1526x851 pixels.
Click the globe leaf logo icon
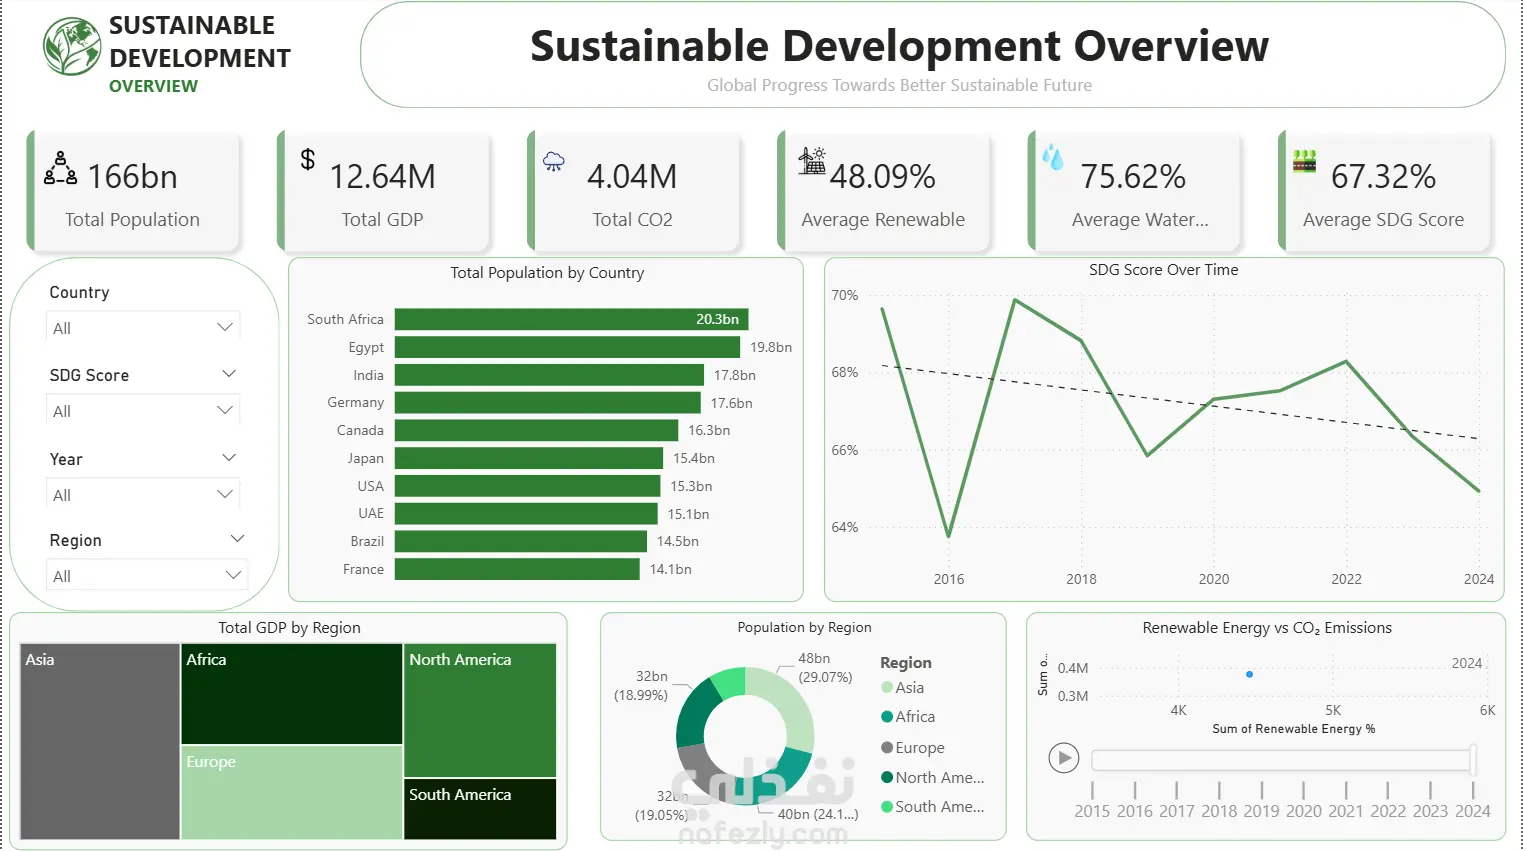point(72,46)
